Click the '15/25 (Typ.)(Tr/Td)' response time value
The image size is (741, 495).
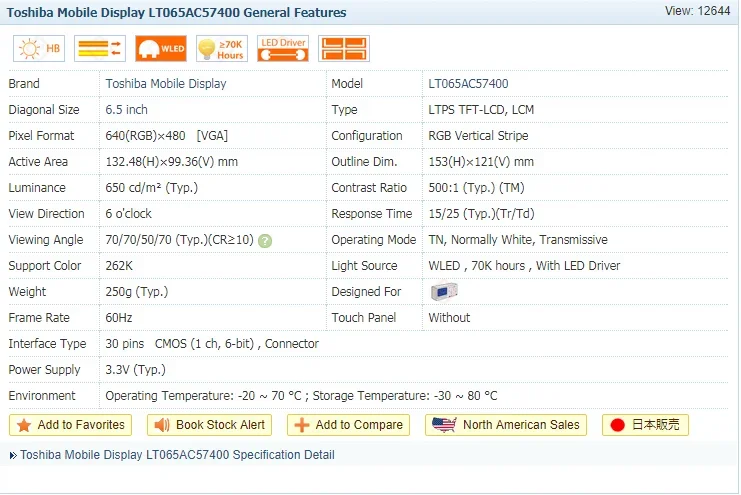click(x=482, y=214)
